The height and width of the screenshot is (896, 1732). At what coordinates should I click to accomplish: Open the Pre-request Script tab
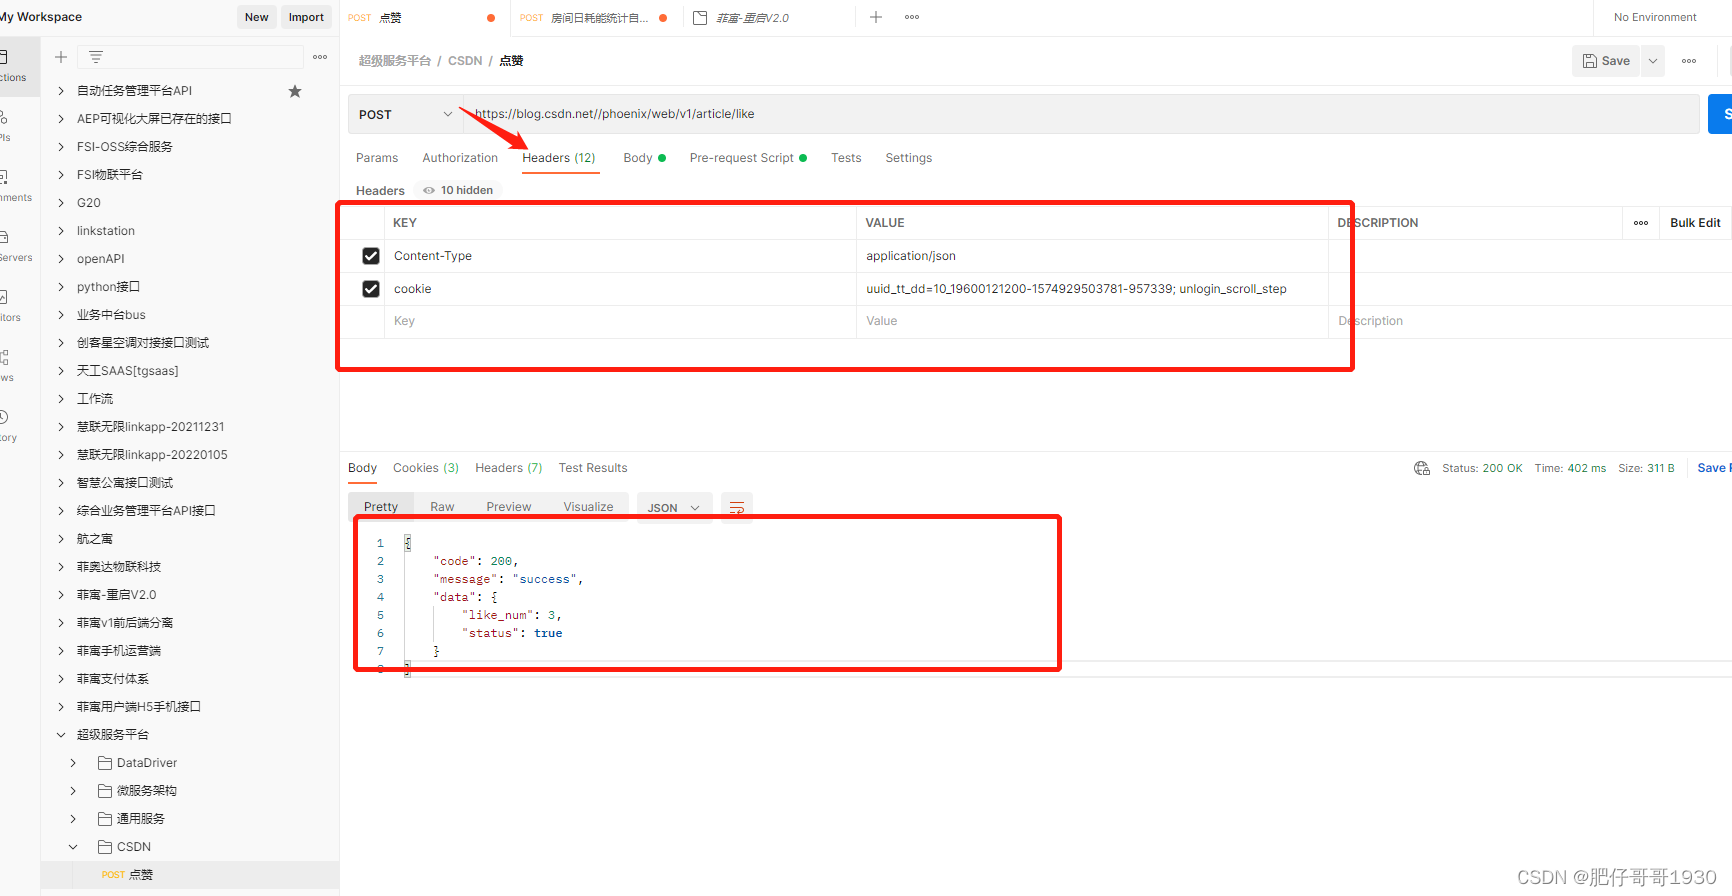[x=748, y=158]
